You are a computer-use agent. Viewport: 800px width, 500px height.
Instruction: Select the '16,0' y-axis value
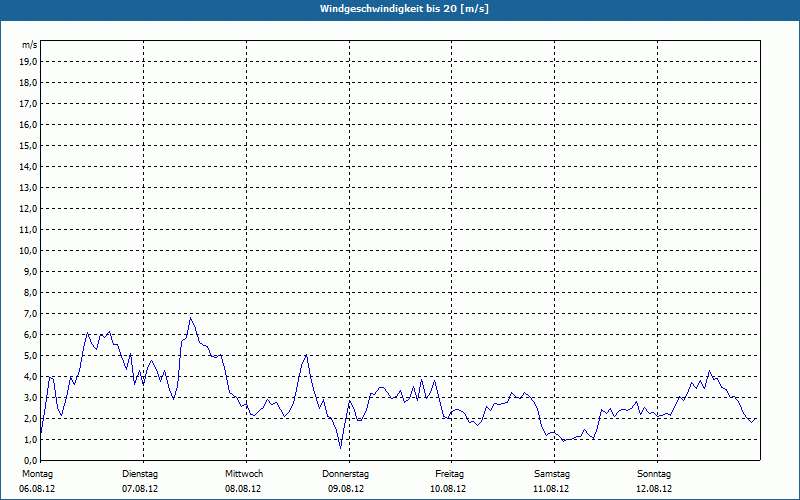coord(28,124)
